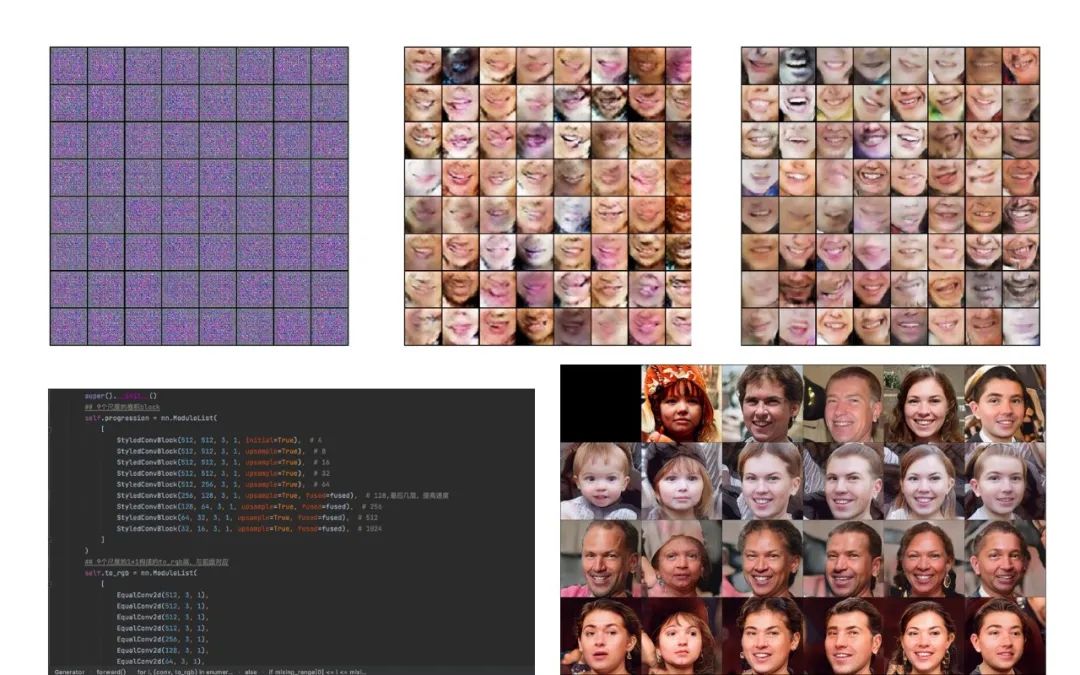1080x675 pixels.
Task: Click the EqualConv2d(128, 3, 1) line
Action: coord(162,650)
